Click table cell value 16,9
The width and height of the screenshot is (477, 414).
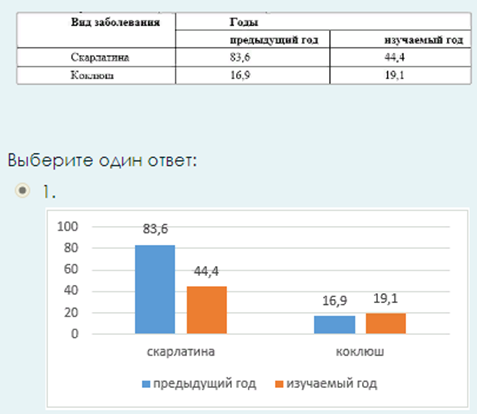click(x=240, y=75)
